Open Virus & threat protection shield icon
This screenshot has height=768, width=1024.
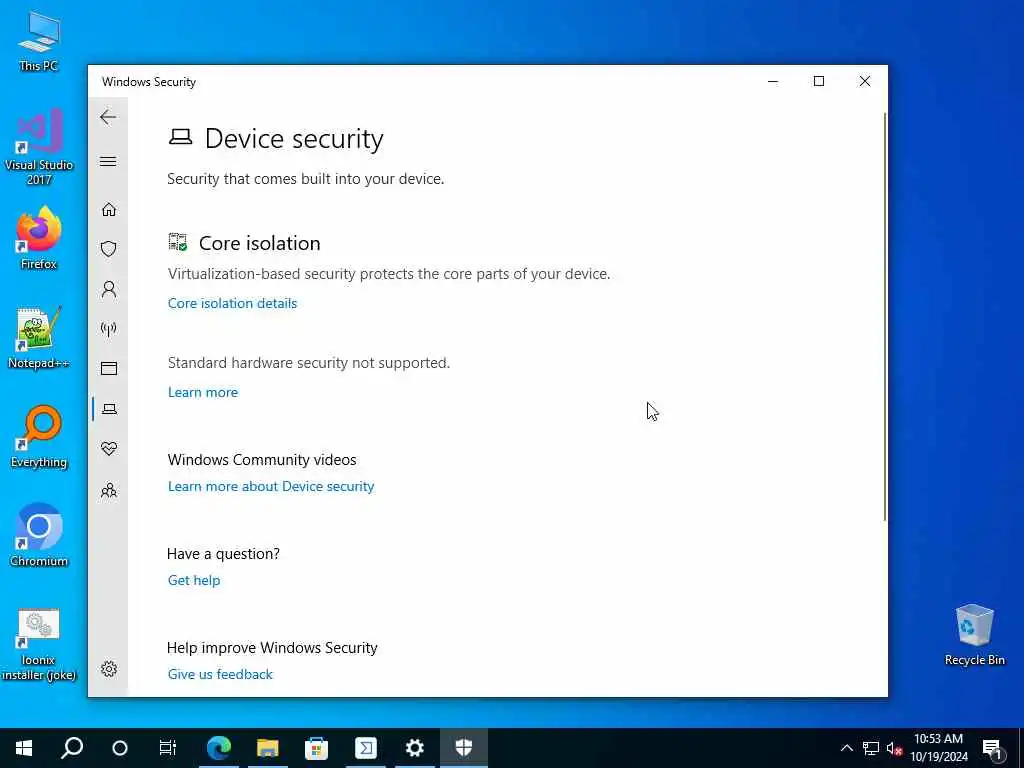click(x=109, y=249)
